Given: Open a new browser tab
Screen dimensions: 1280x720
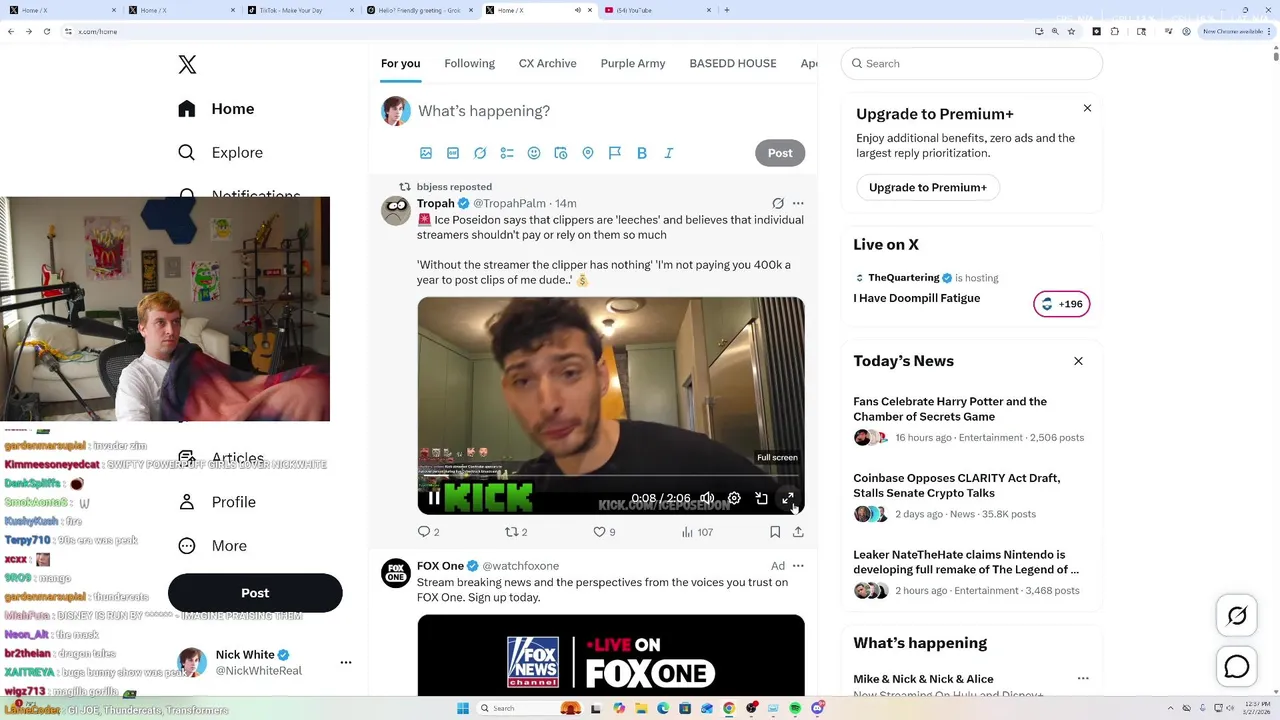Looking at the screenshot, I should 726,10.
